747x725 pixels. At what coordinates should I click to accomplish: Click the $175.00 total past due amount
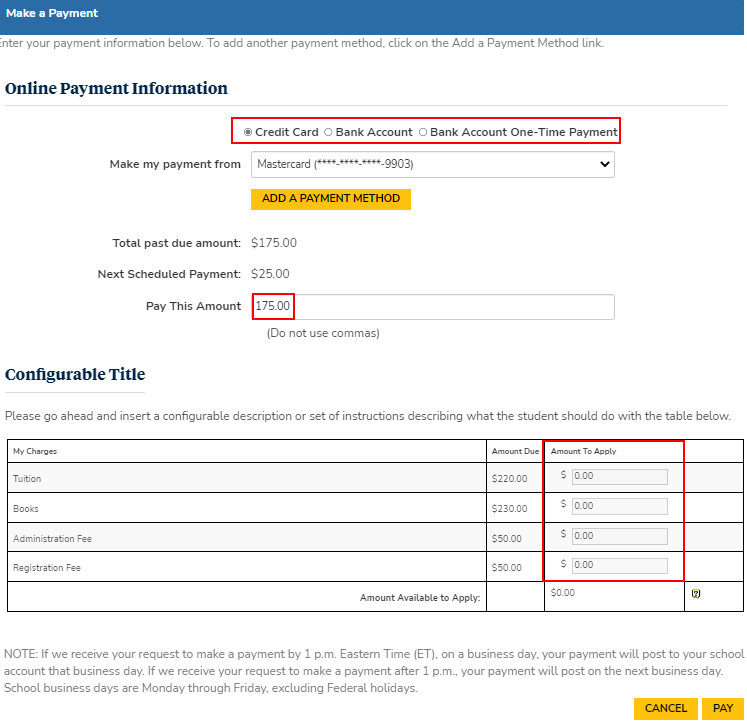click(x=274, y=243)
